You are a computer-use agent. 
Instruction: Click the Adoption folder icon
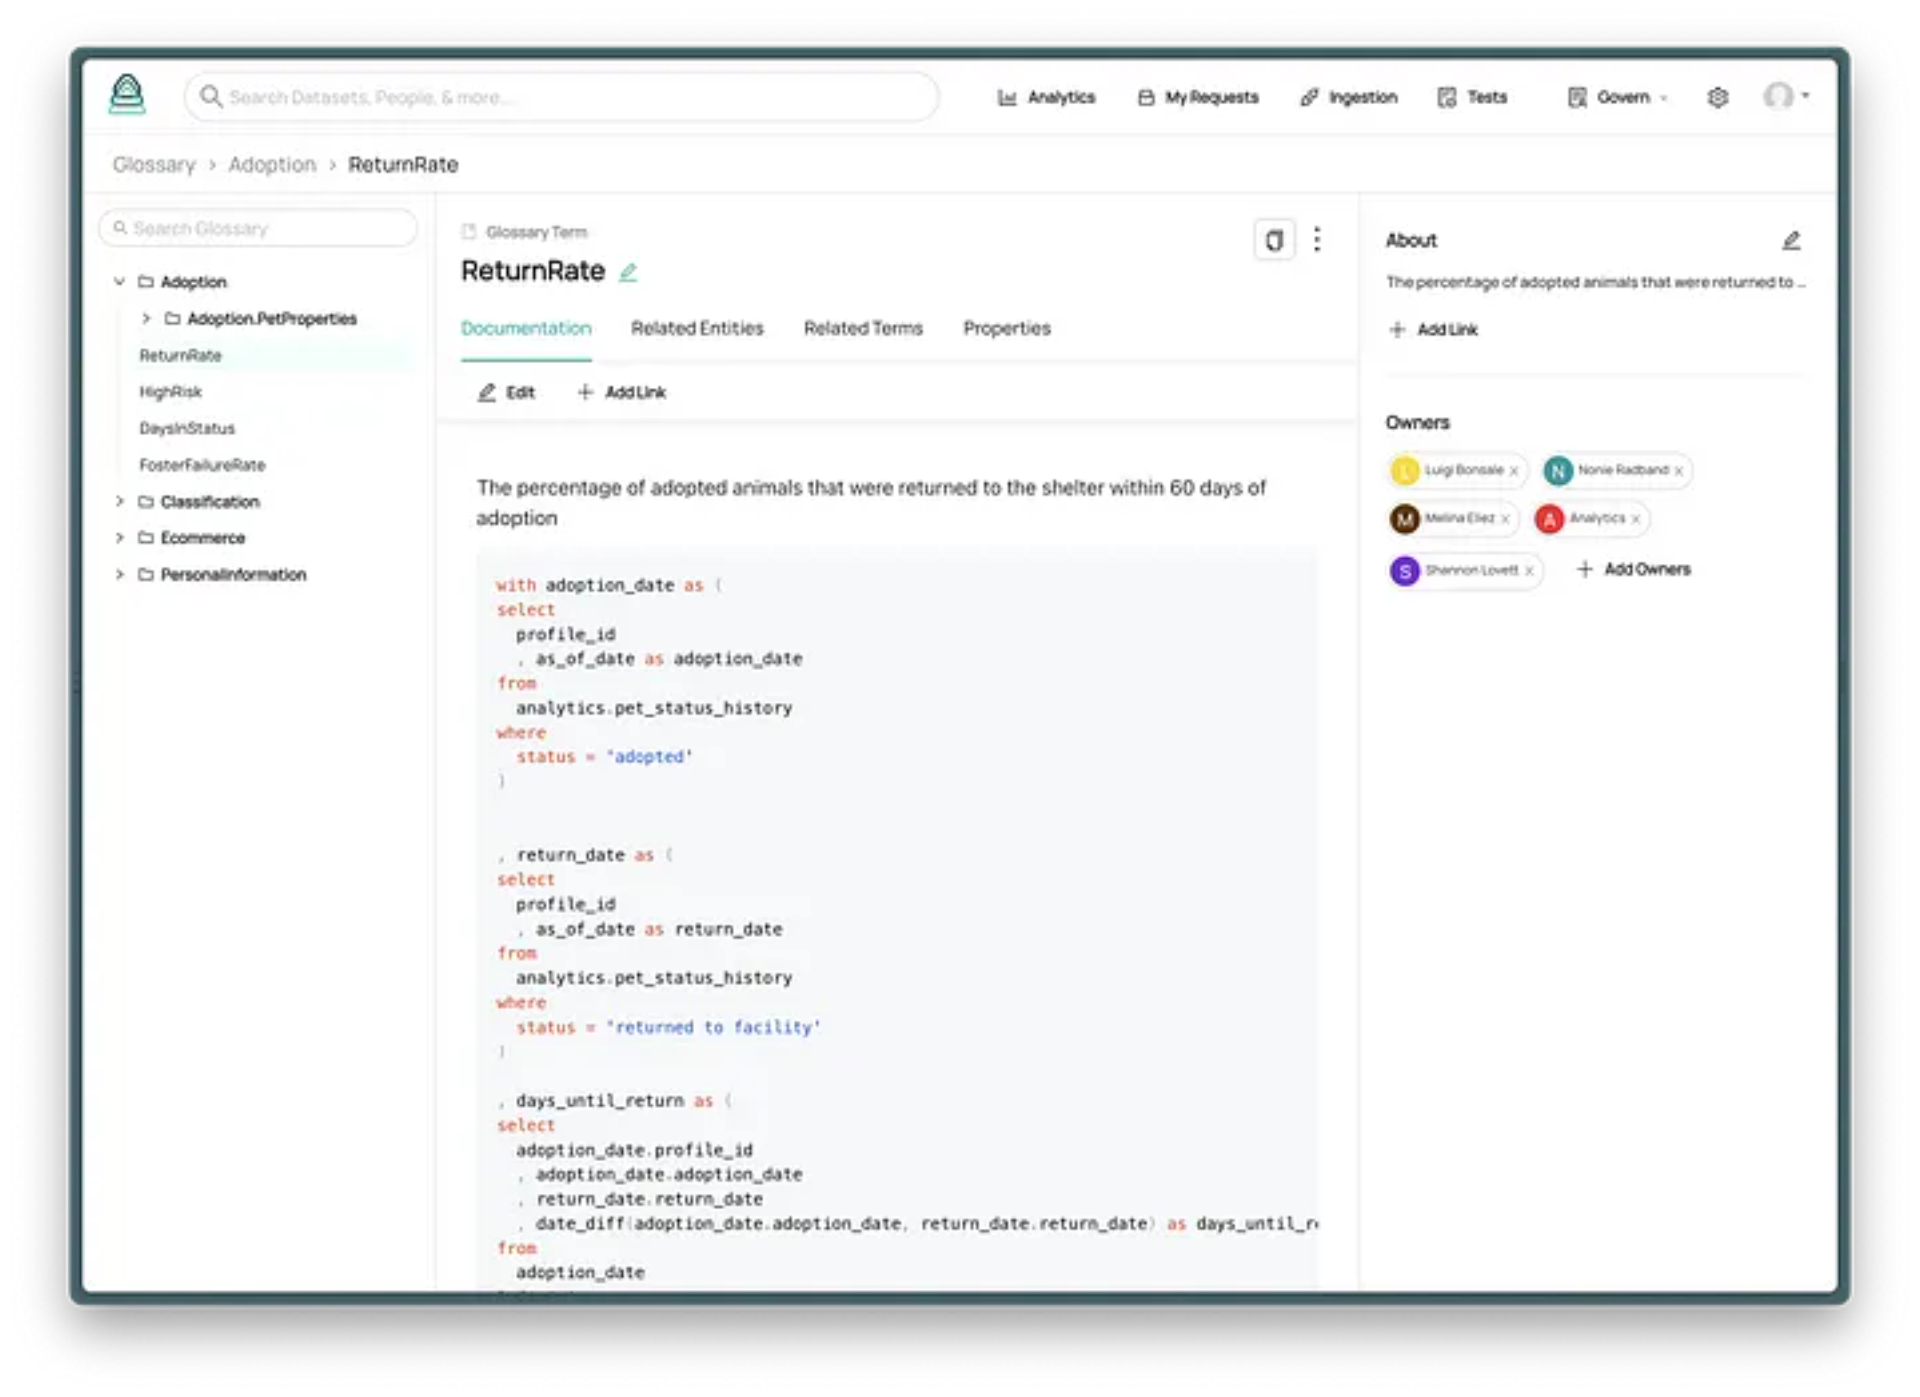coord(146,281)
